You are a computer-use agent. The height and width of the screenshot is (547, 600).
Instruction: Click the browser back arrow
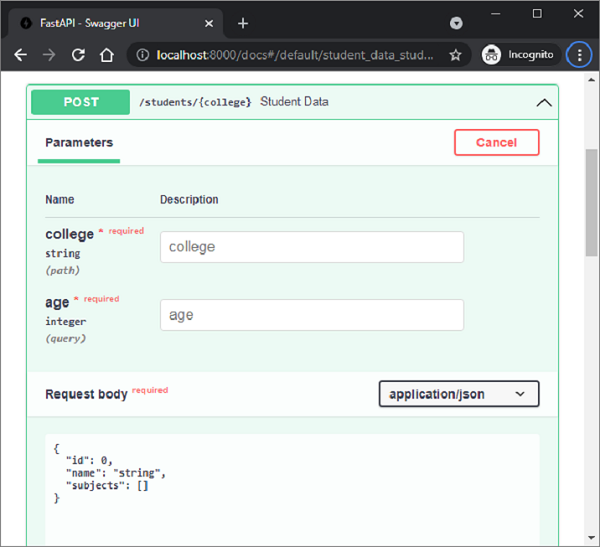(20, 55)
